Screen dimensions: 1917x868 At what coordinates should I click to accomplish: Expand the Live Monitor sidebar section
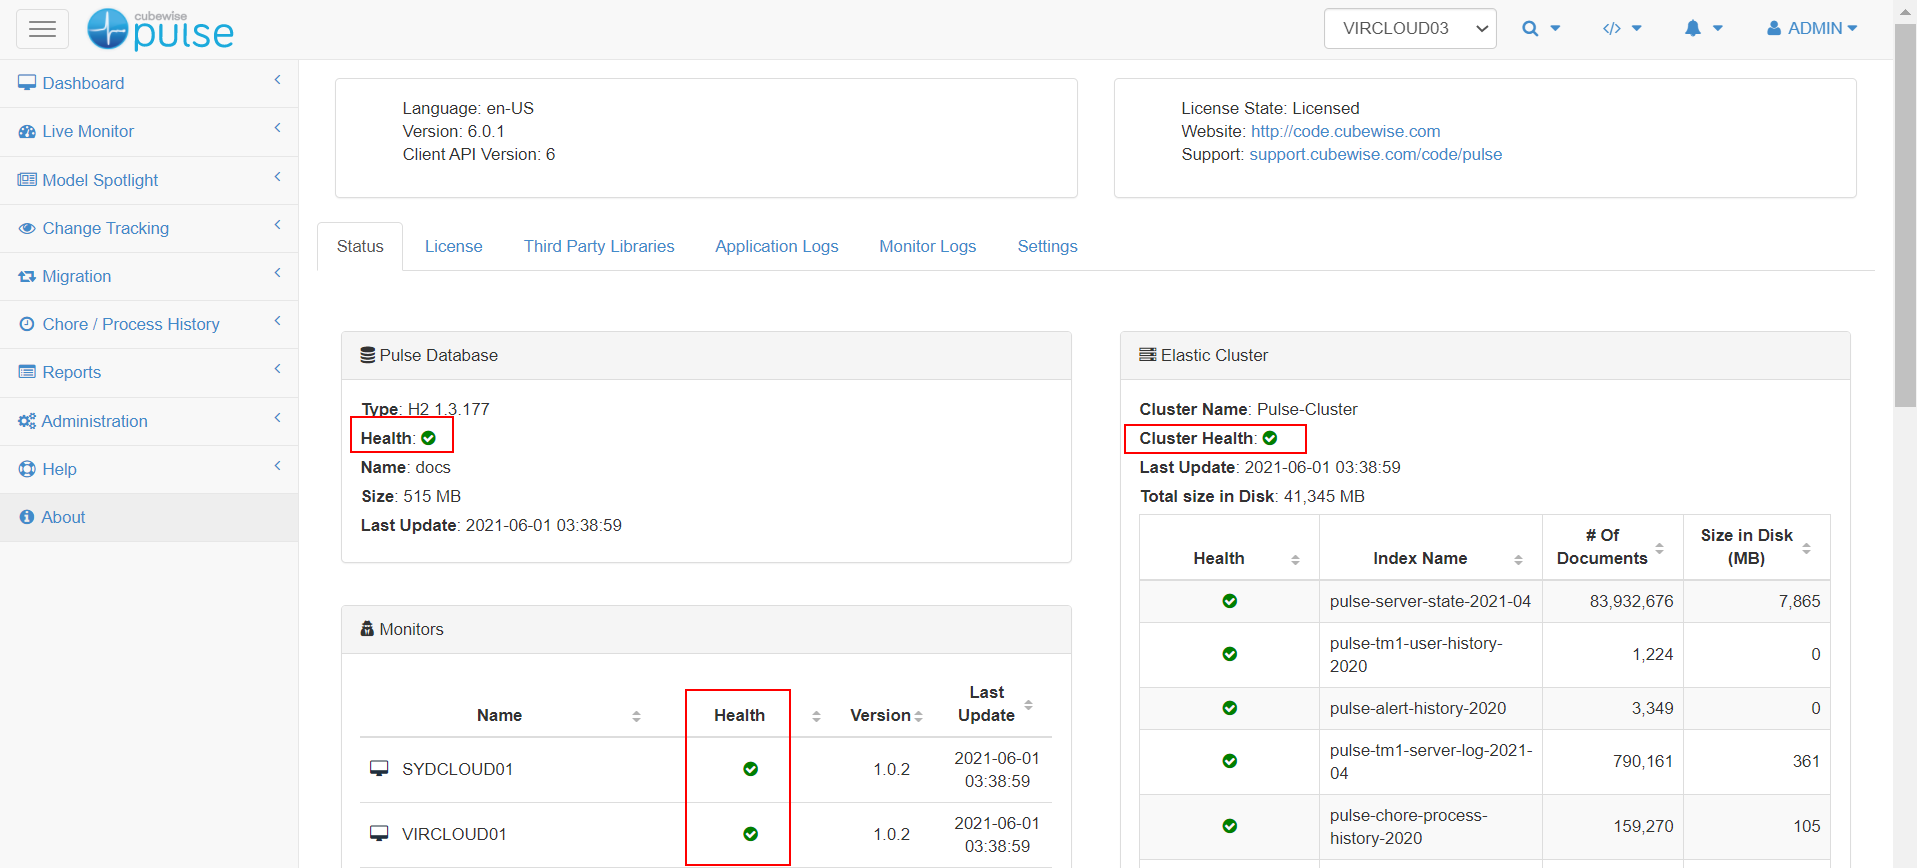[88, 131]
